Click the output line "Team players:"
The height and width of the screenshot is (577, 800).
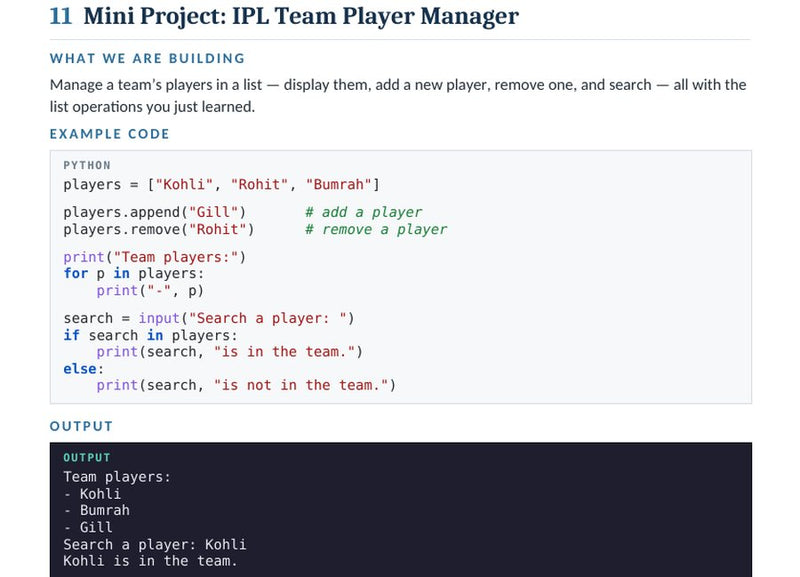click(117, 476)
